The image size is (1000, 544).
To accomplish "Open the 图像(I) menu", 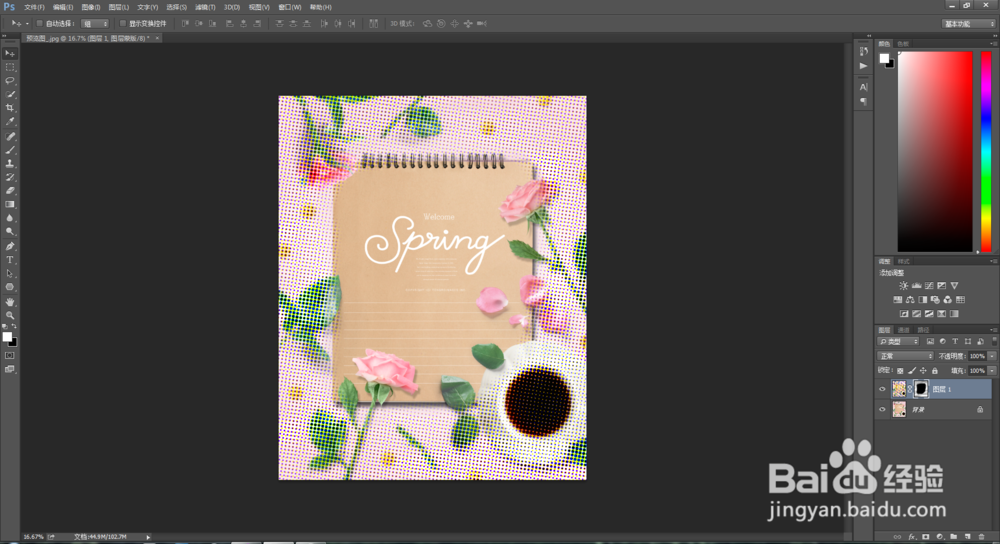I will pyautogui.click(x=91, y=7).
